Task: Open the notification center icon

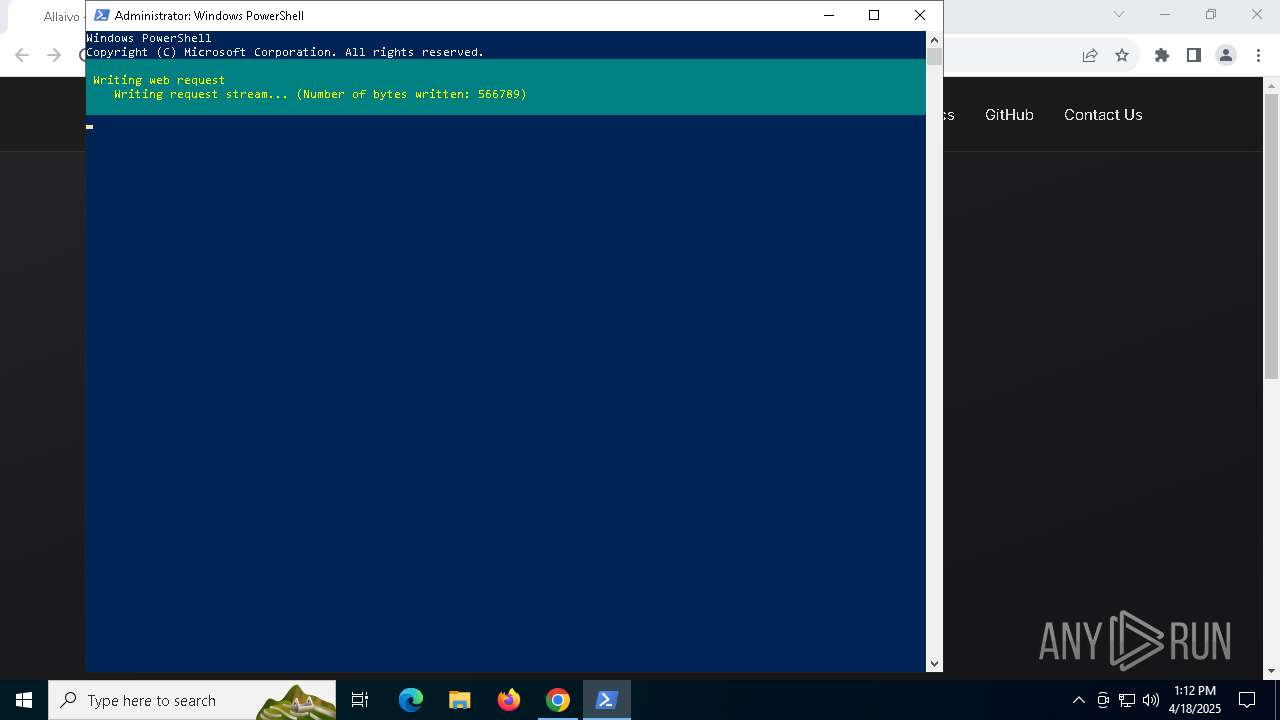Action: pos(1247,700)
